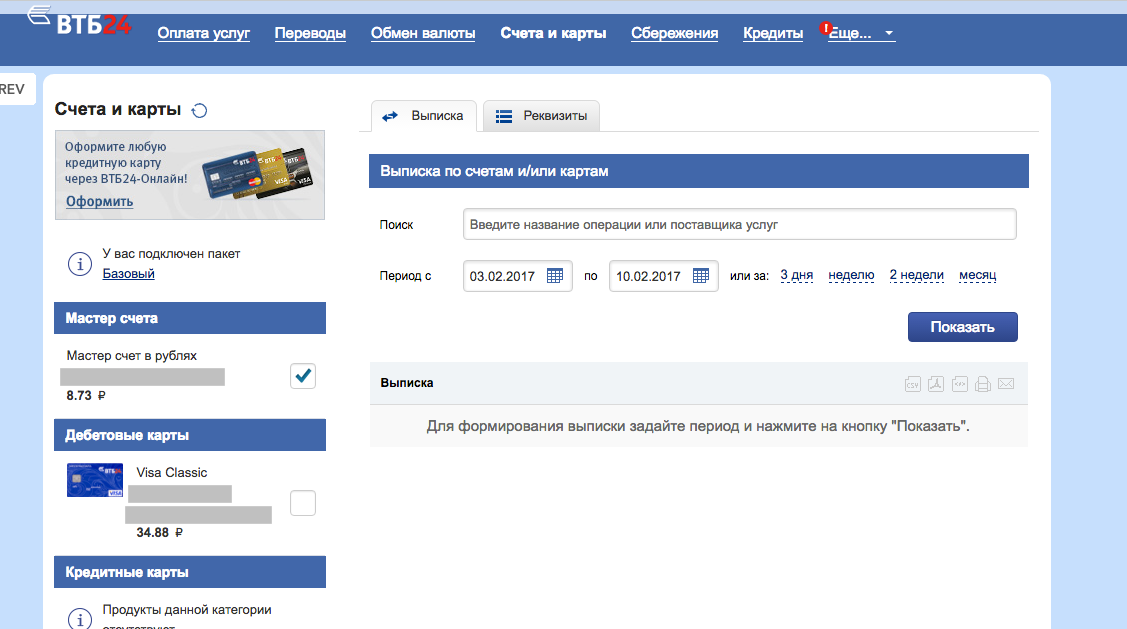Expand the Еще... dropdown menu

coord(861,33)
